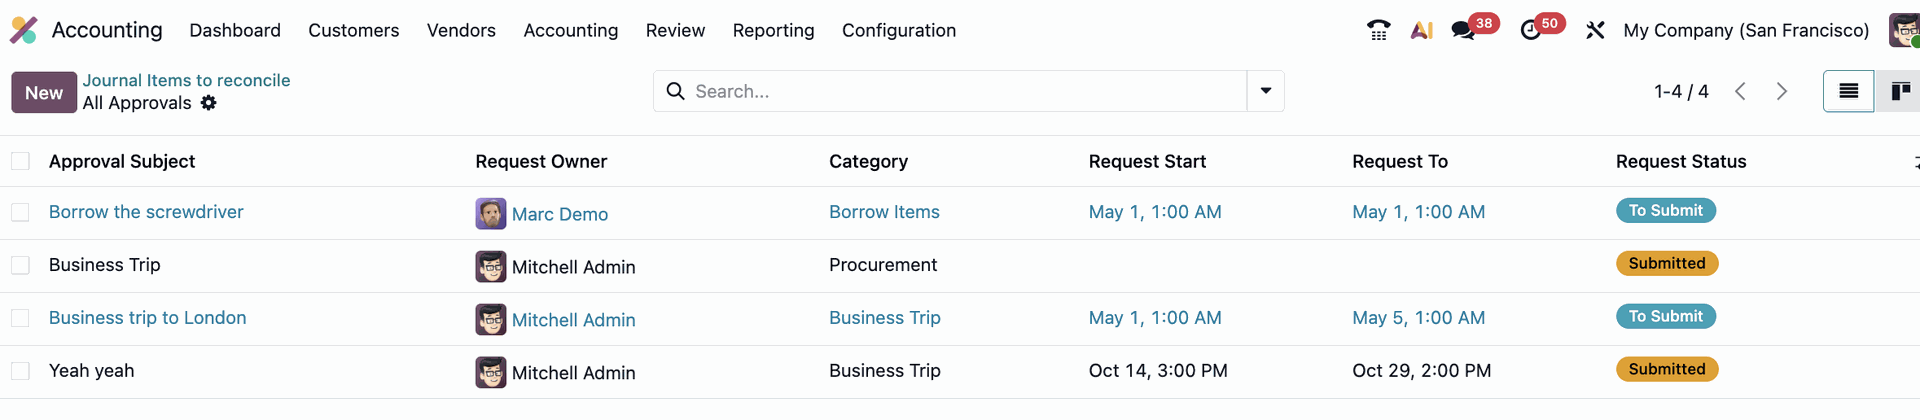
Task: Open the Reporting menu
Action: 773,31
